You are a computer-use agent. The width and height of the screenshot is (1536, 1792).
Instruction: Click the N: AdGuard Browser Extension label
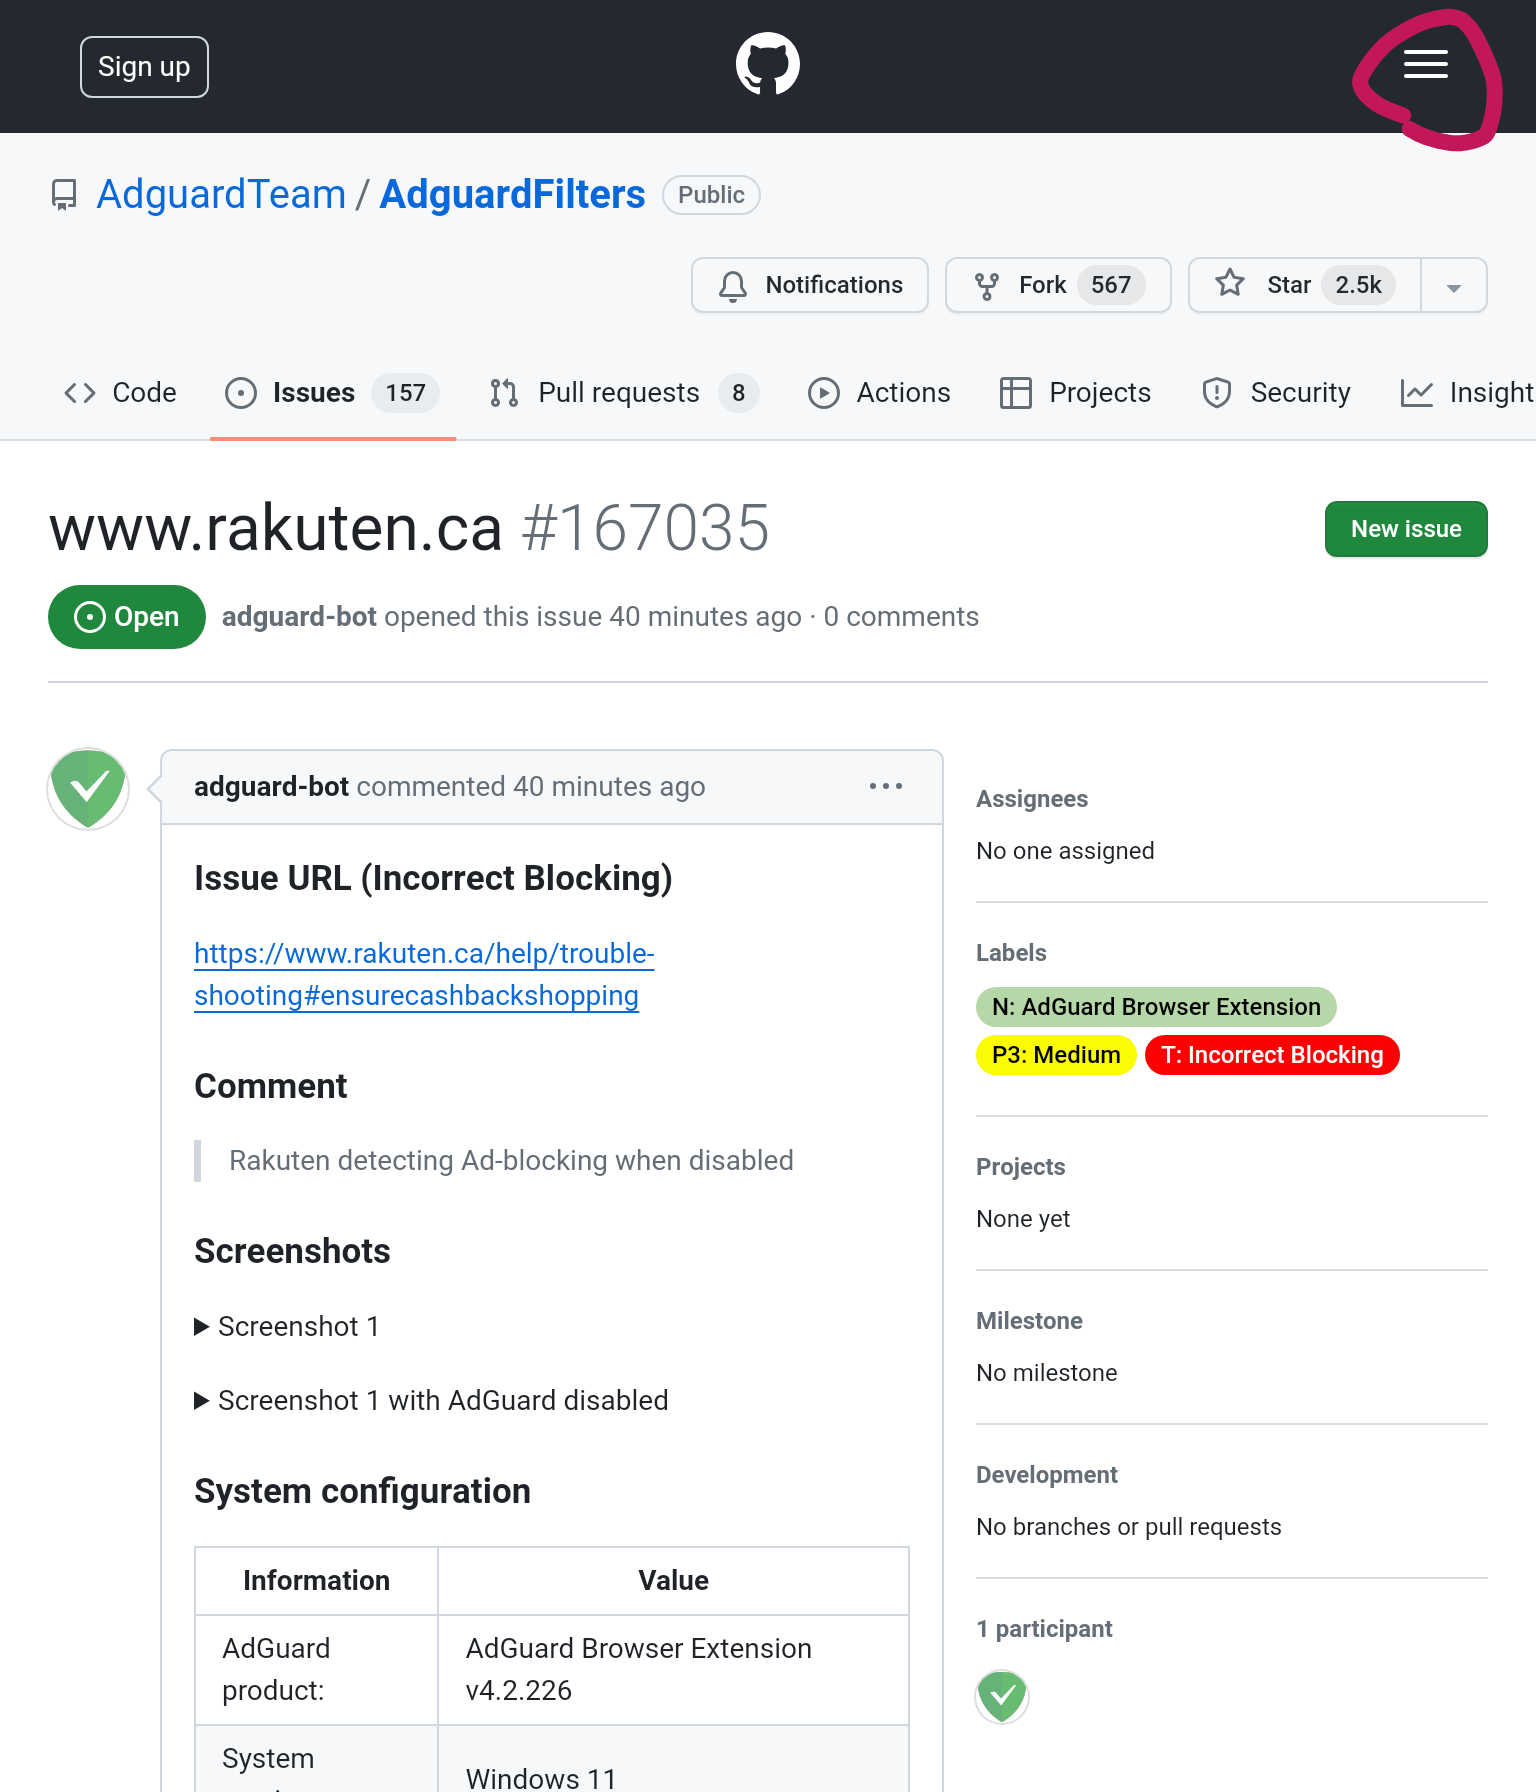coord(1156,1007)
